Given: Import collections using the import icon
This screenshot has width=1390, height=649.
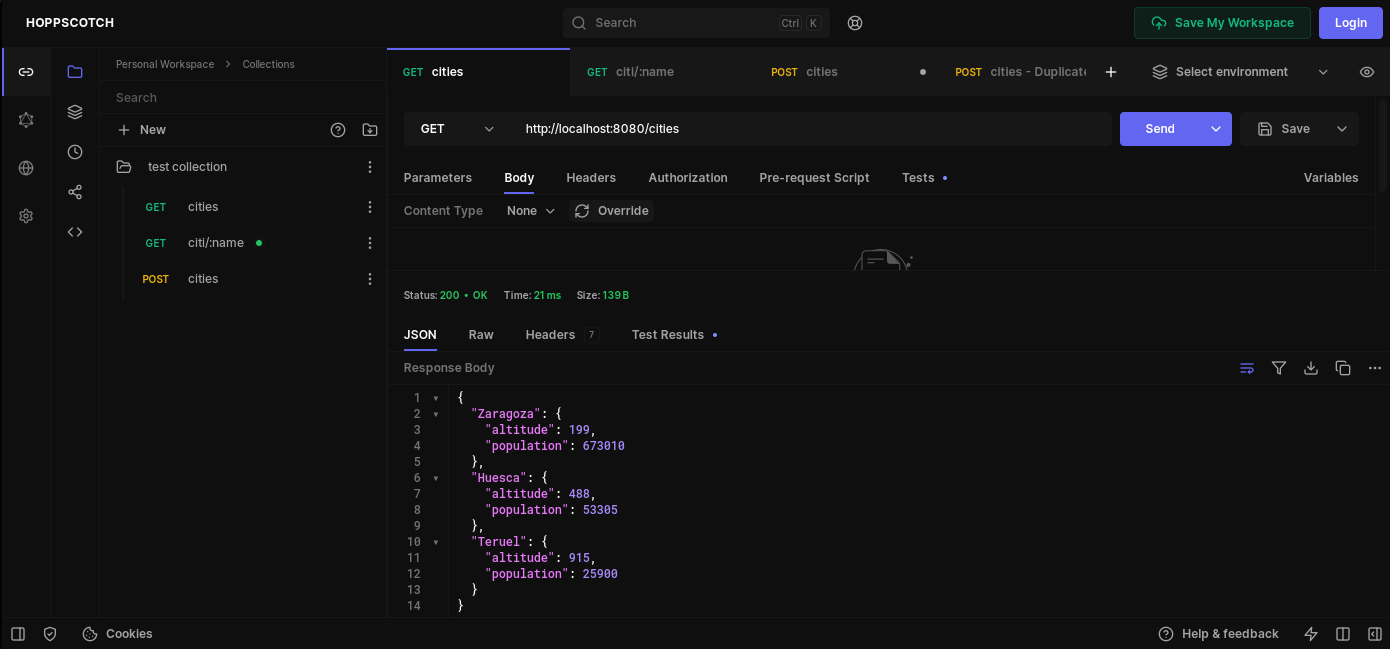Looking at the screenshot, I should coord(370,130).
